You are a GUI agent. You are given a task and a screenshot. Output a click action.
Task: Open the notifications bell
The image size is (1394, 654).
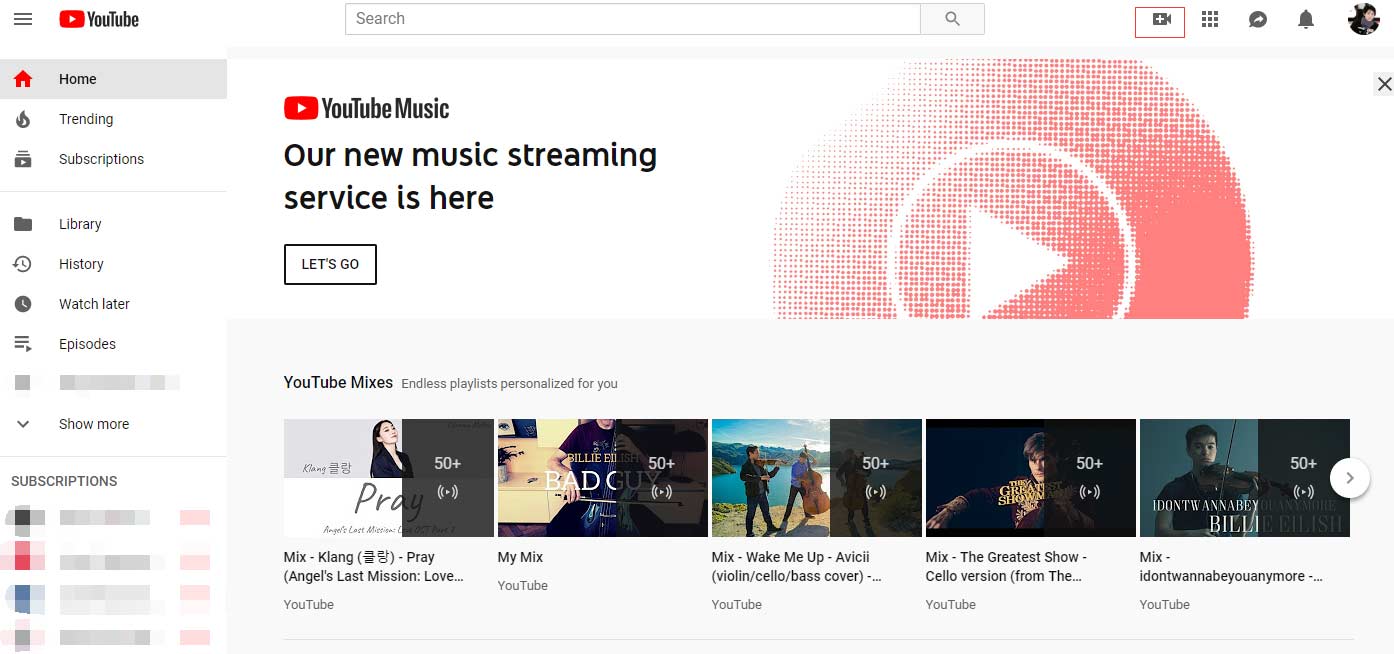(1306, 19)
